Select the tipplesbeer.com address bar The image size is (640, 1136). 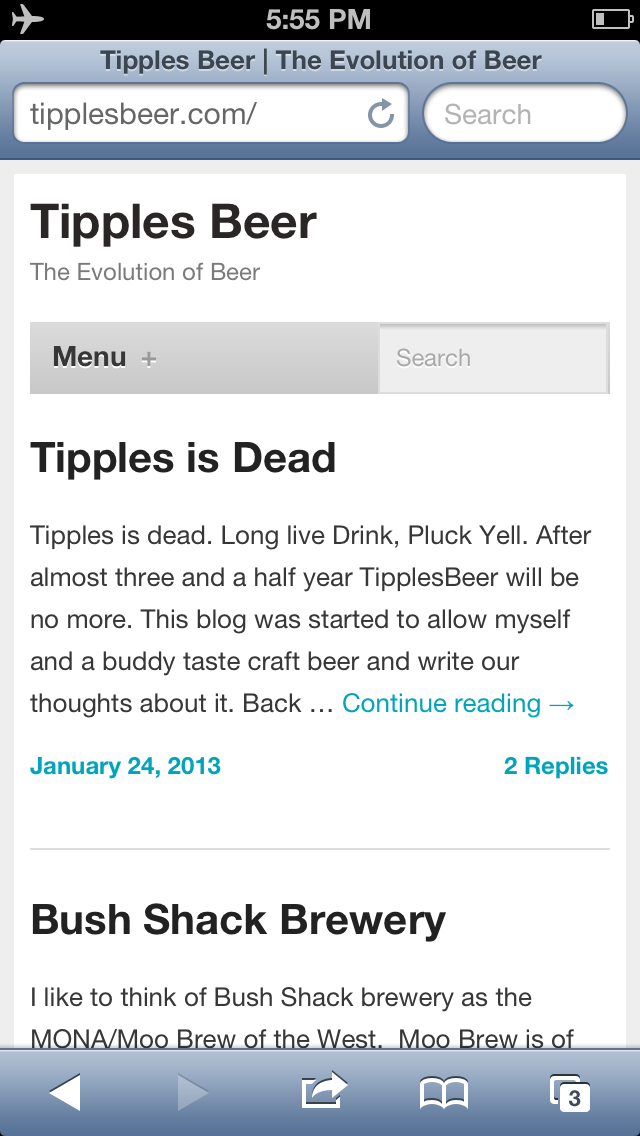click(x=190, y=114)
